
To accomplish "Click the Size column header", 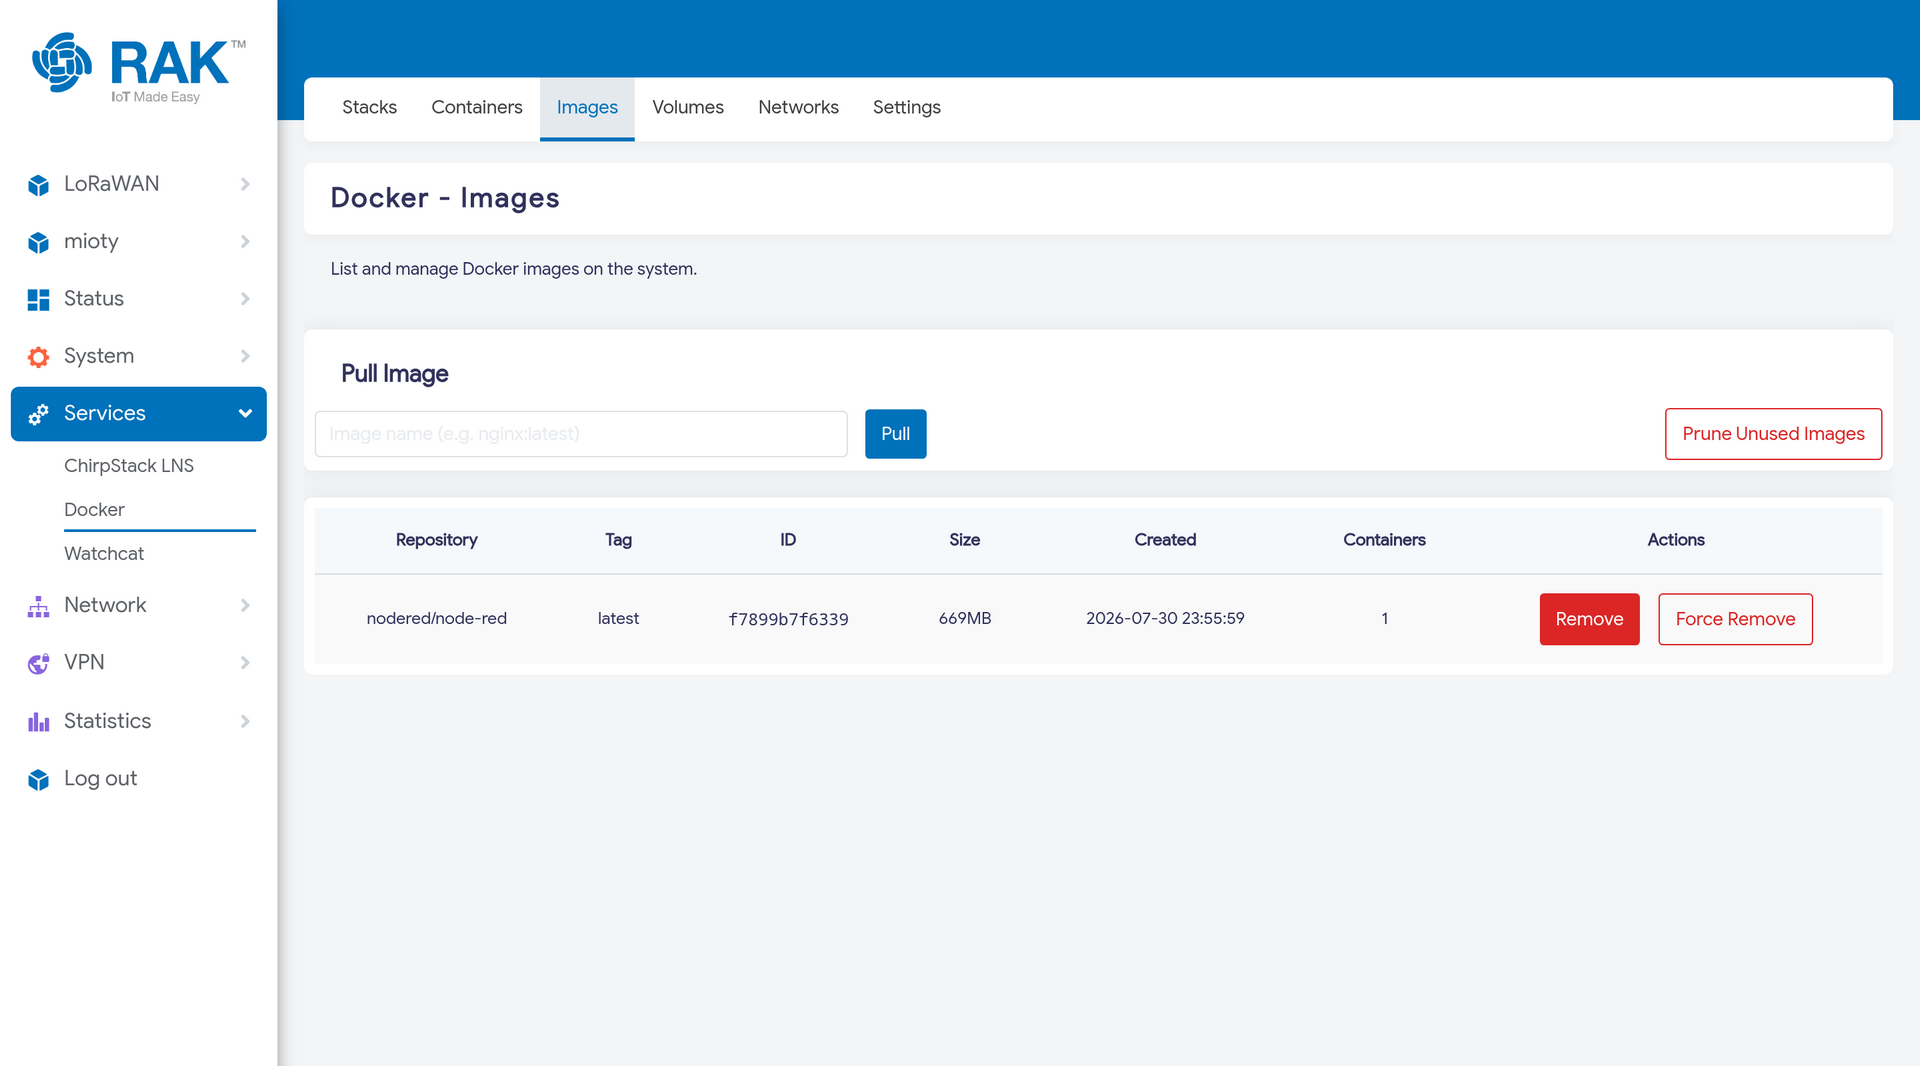I will pos(964,540).
